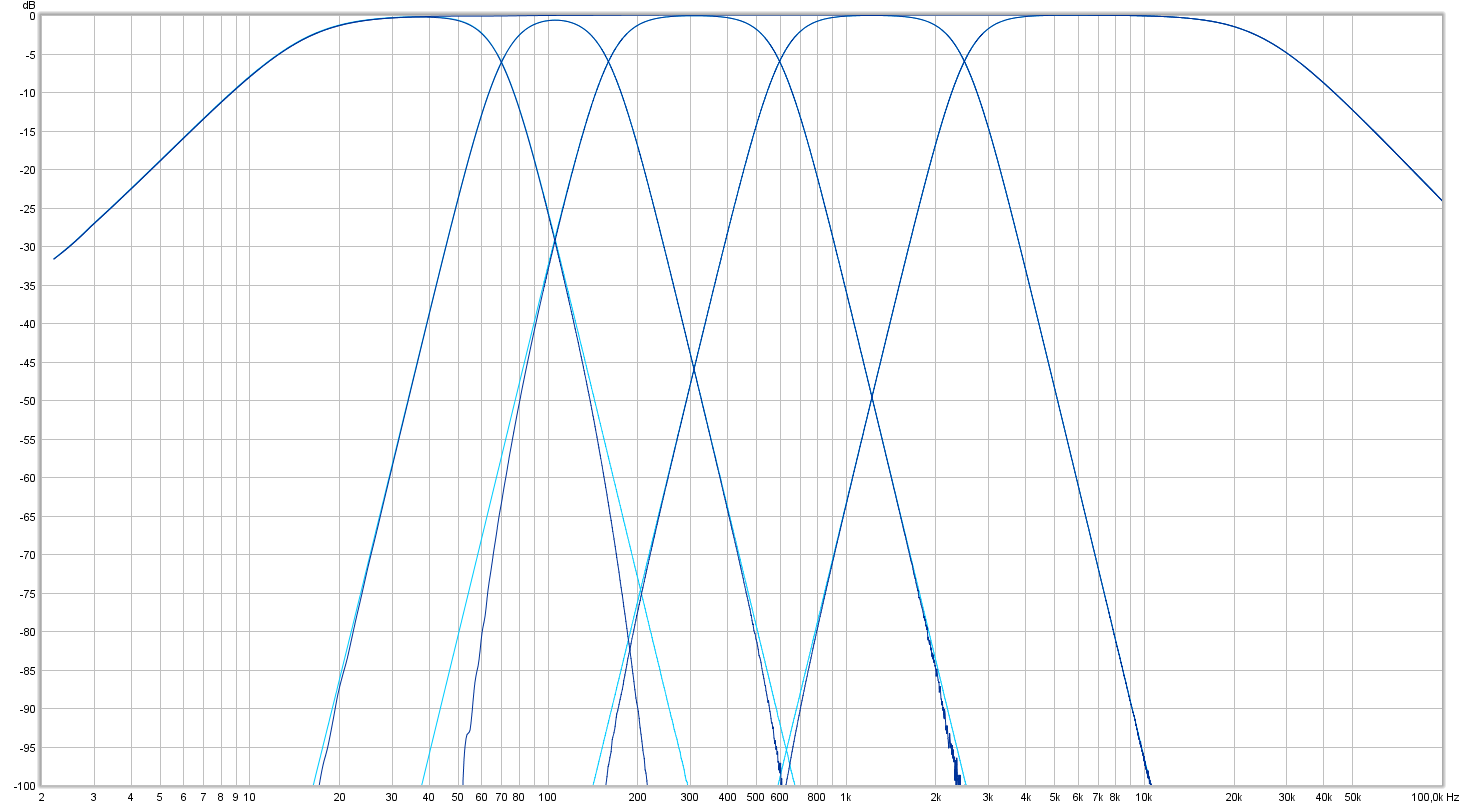Click the "10k" frequency axis value

tap(1144, 798)
